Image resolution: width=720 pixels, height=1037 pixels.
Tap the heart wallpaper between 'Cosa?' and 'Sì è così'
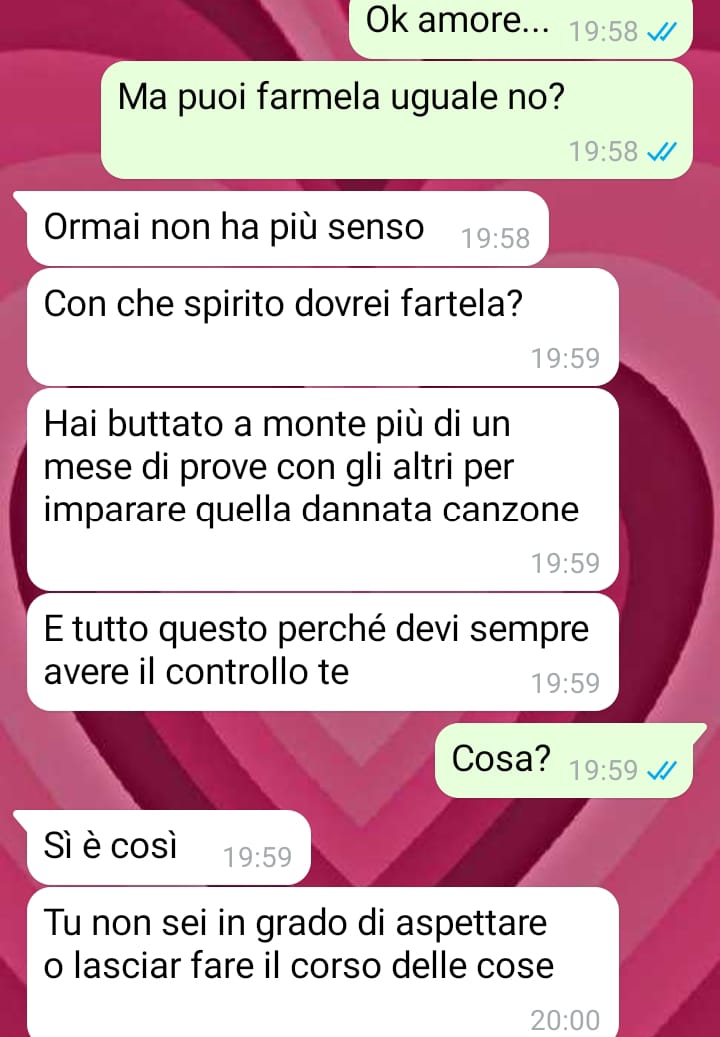[x=370, y=804]
